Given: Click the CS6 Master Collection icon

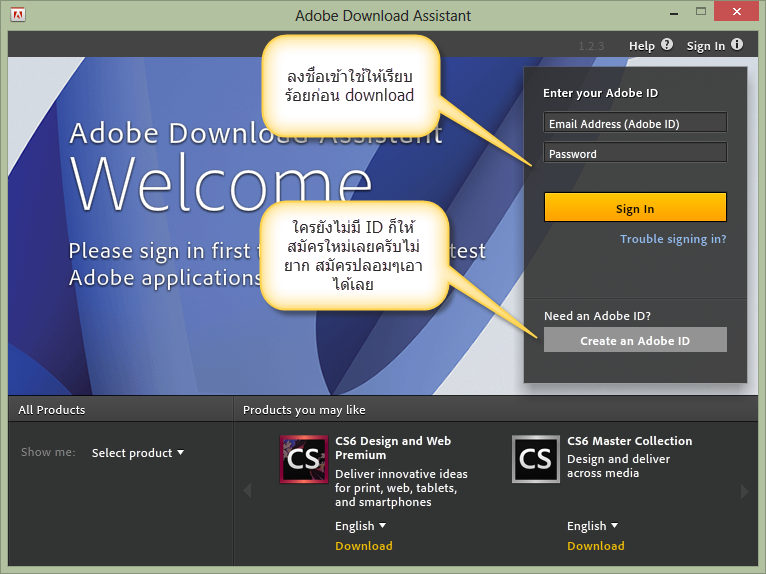Looking at the screenshot, I should point(535,459).
